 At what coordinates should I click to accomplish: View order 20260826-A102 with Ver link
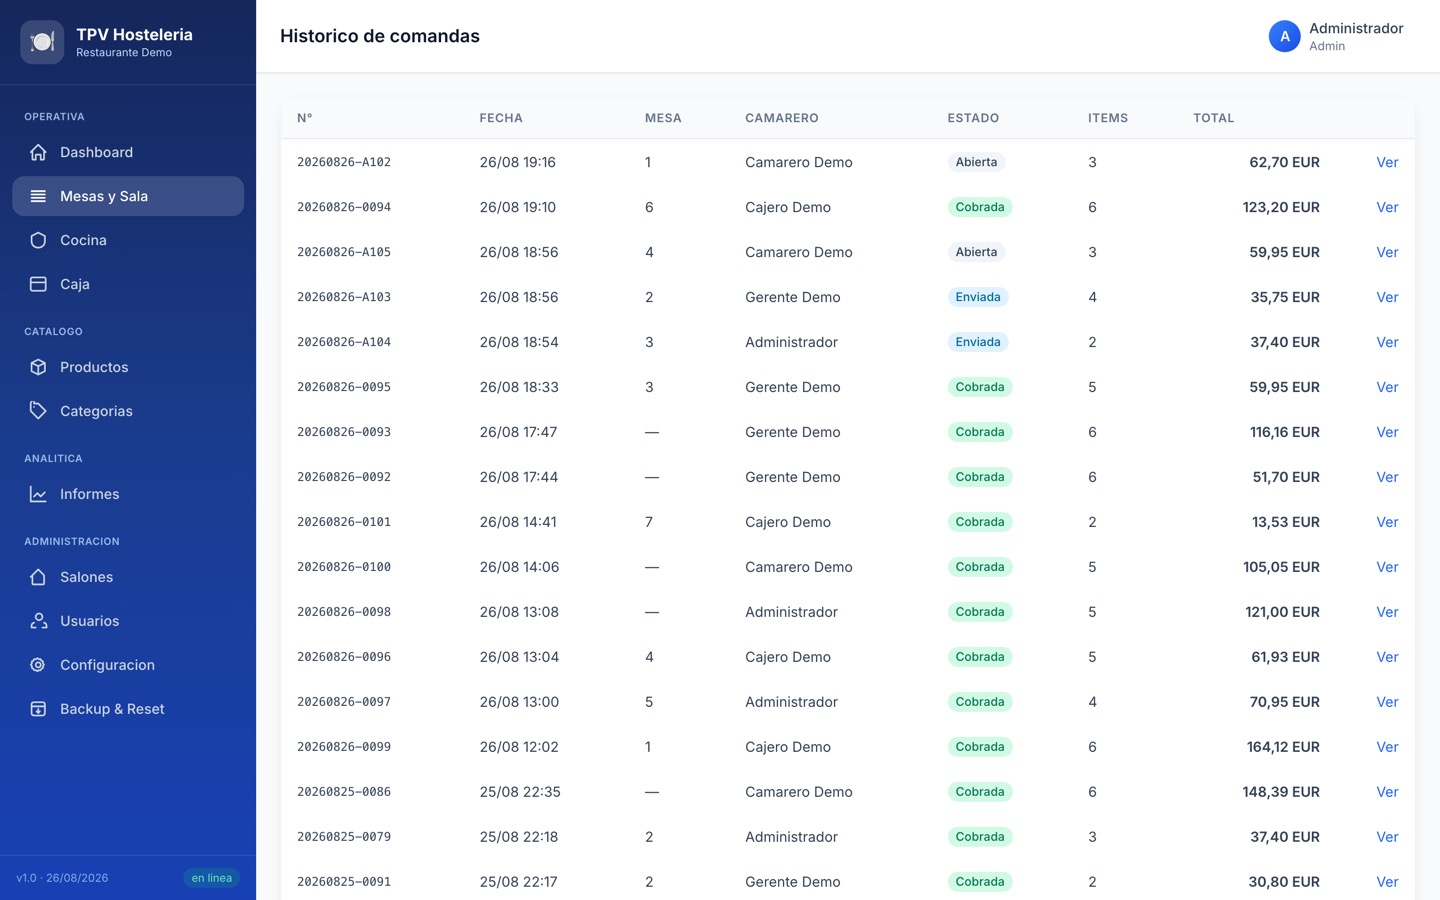pos(1387,162)
